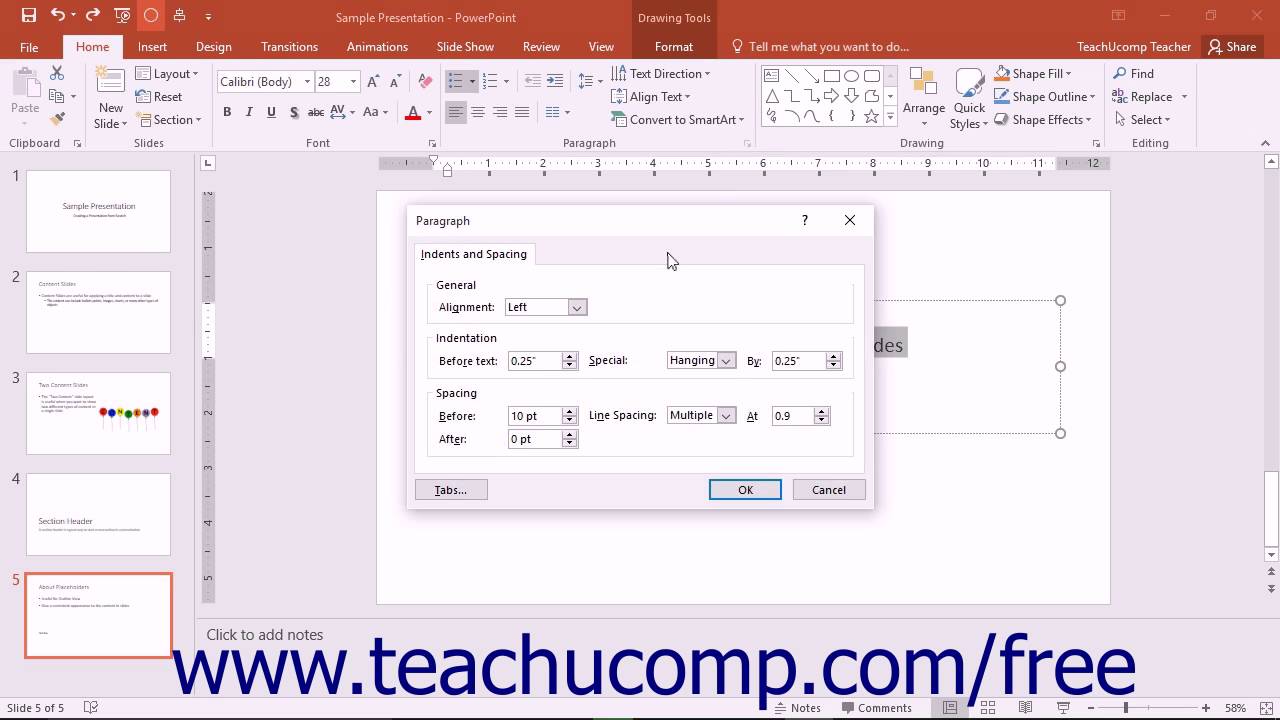Insert a New Slide

pyautogui.click(x=110, y=97)
